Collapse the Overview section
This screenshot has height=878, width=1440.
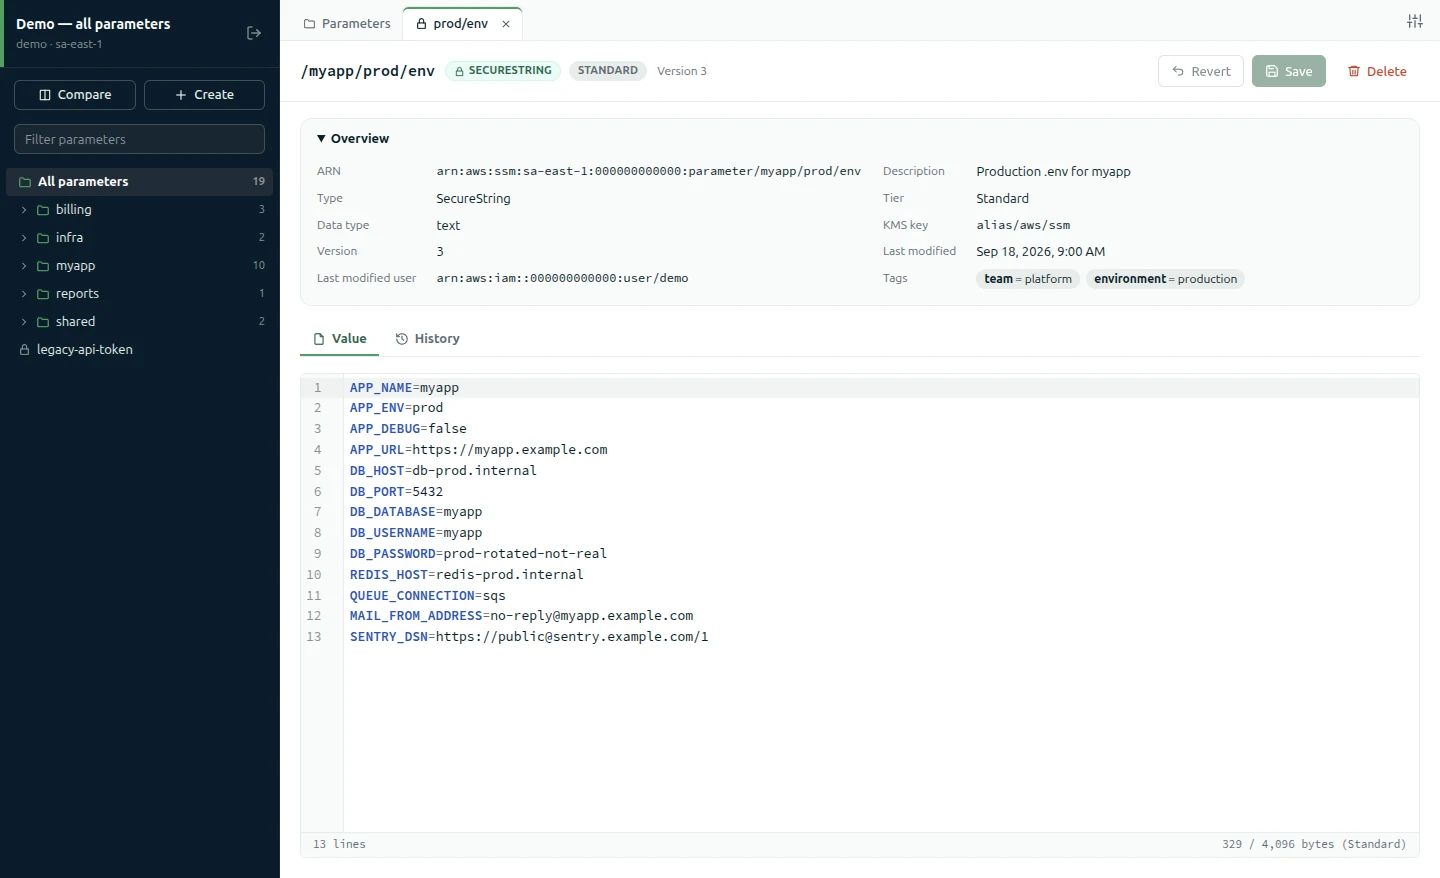coord(353,139)
